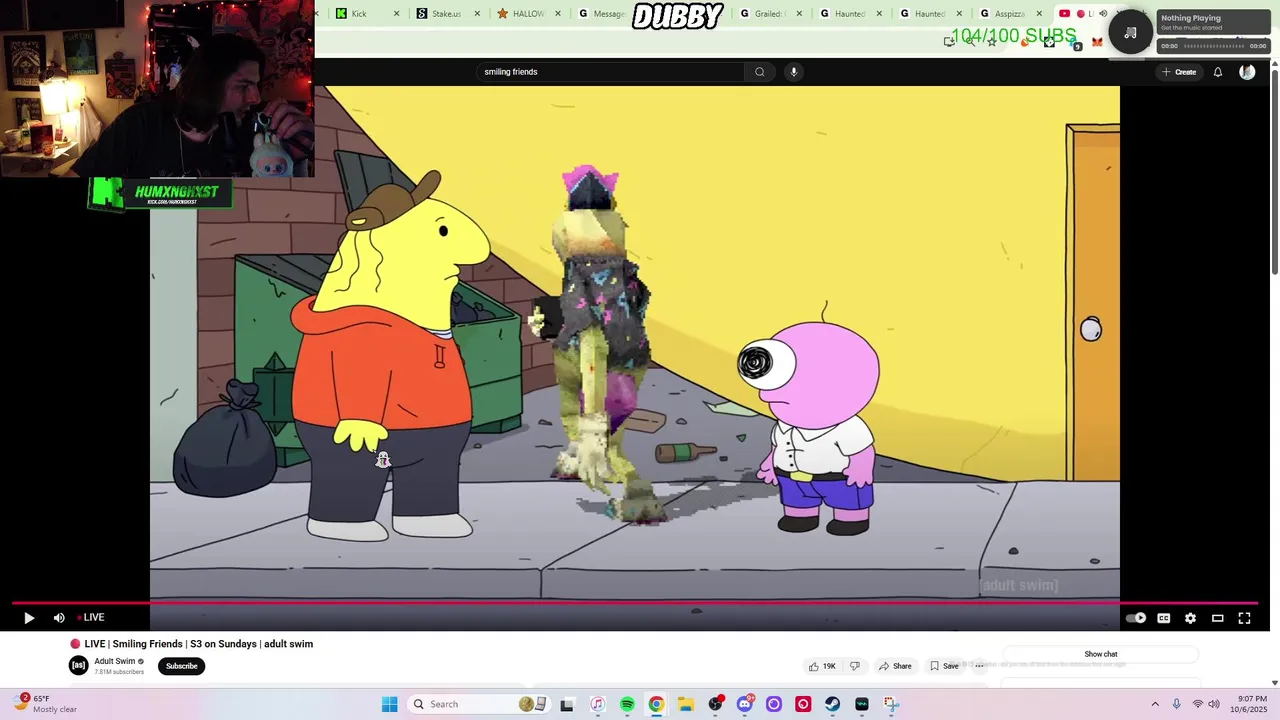This screenshot has height=720, width=1280.
Task: Click the music widget time progress bar
Action: (x=1213, y=46)
